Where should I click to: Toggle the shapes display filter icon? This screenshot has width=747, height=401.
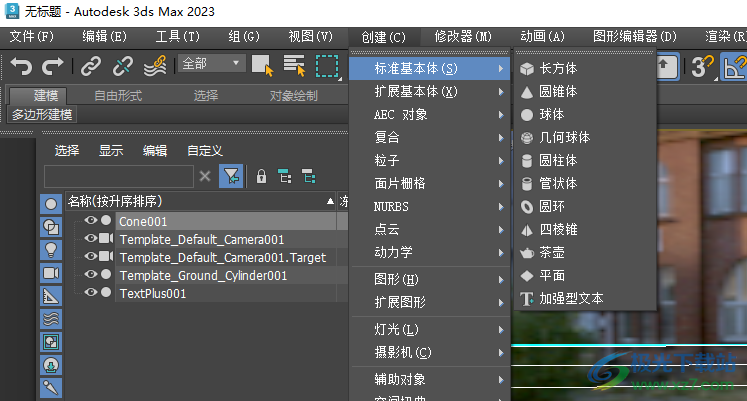pos(50,227)
